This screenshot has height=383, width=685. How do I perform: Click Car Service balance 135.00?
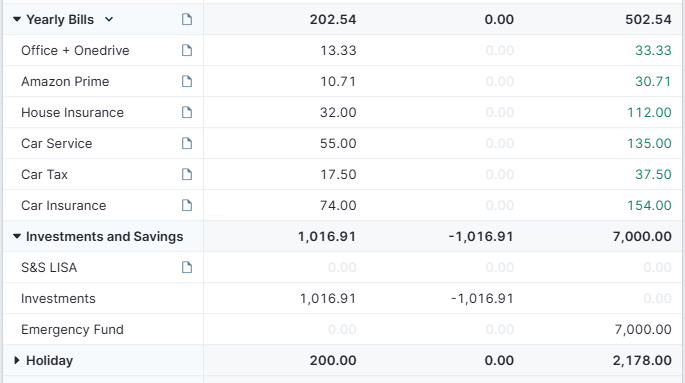pos(649,143)
